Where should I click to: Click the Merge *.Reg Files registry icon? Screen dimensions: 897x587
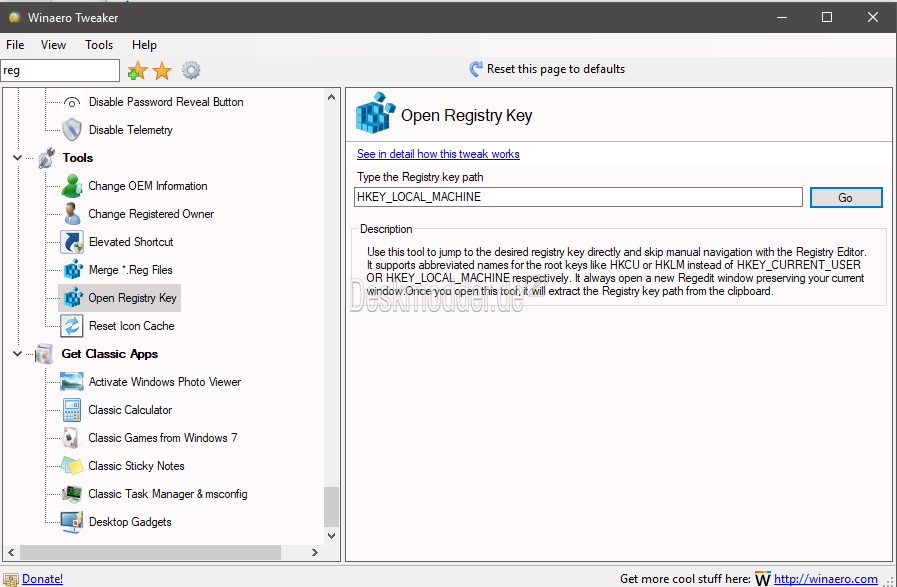click(x=73, y=269)
